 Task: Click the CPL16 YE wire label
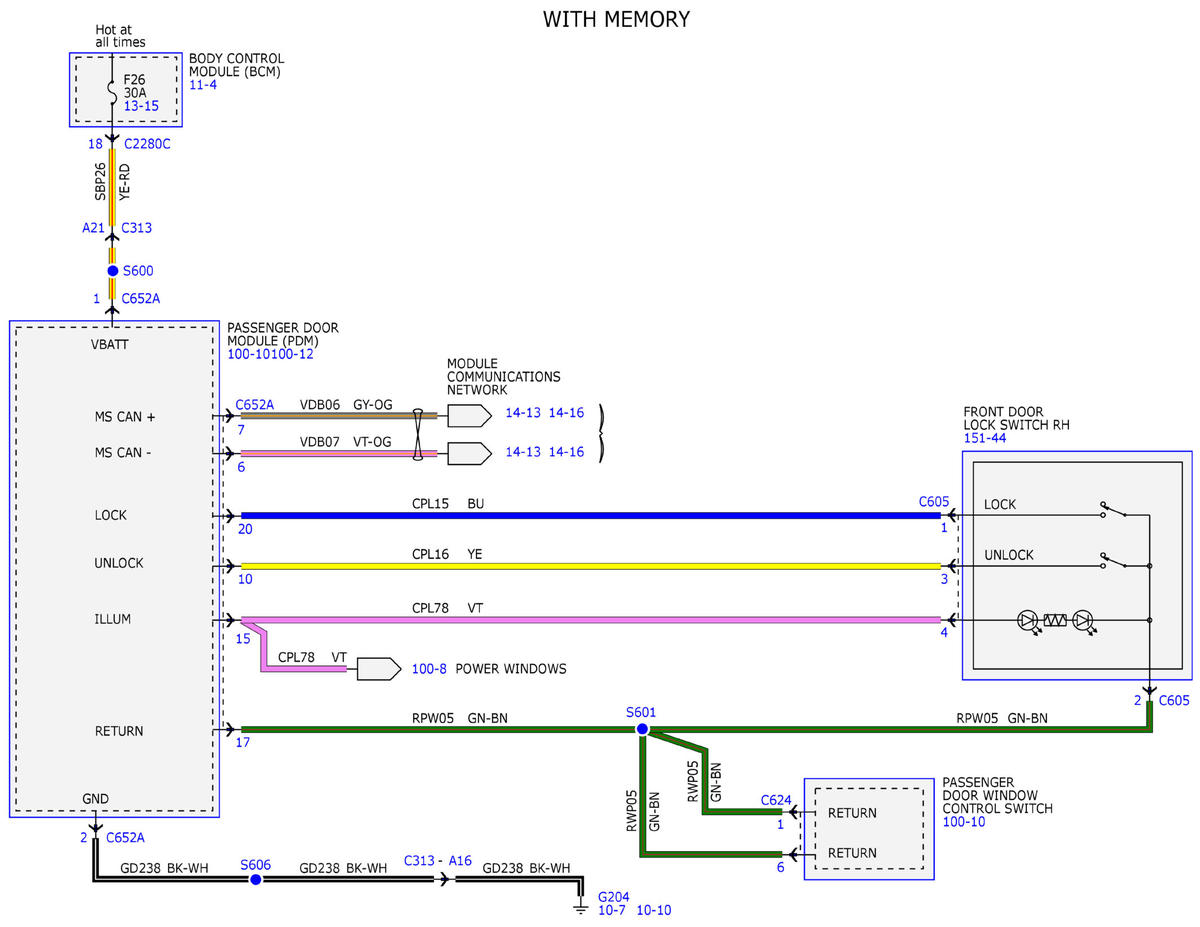coord(448,554)
